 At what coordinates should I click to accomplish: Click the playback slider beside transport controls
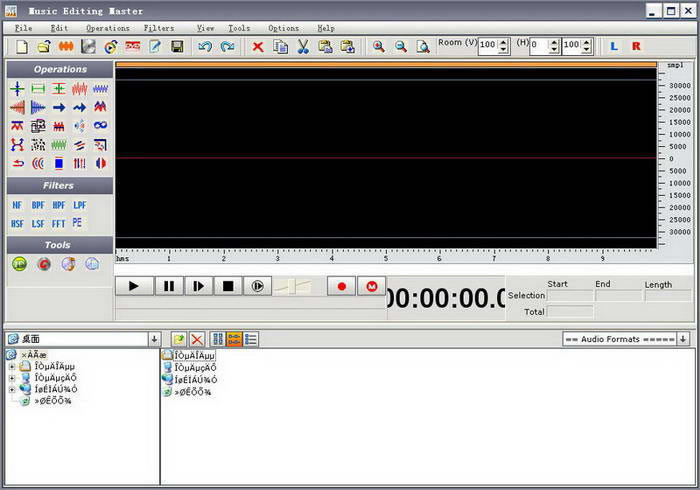tap(293, 287)
